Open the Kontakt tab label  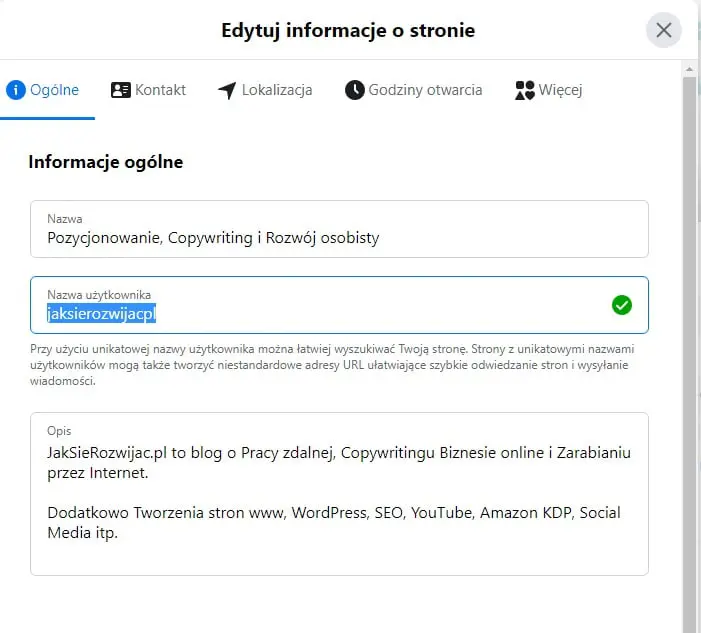pos(160,90)
